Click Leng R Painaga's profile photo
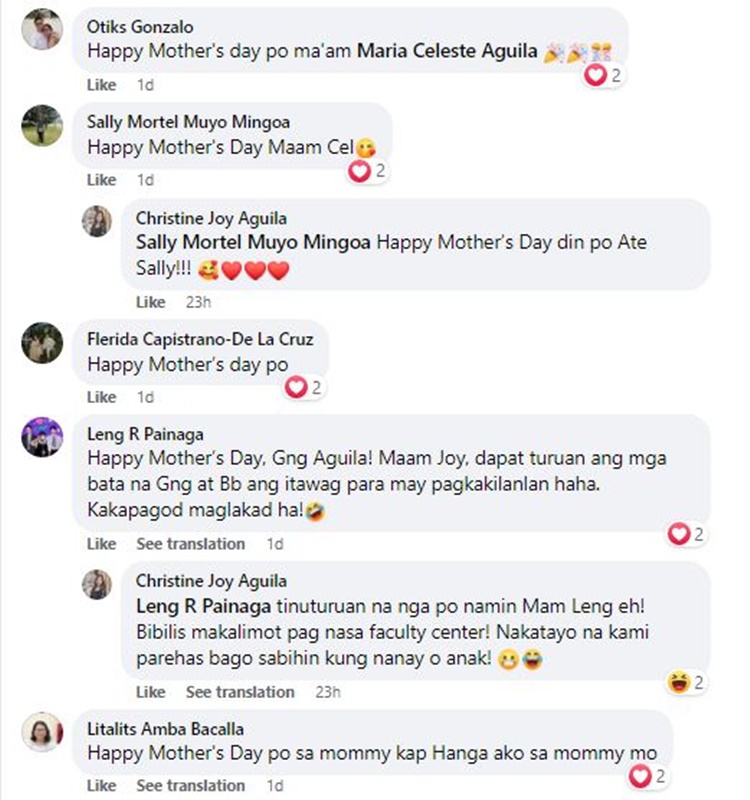Image resolution: width=750 pixels, height=800 pixels. [42, 437]
